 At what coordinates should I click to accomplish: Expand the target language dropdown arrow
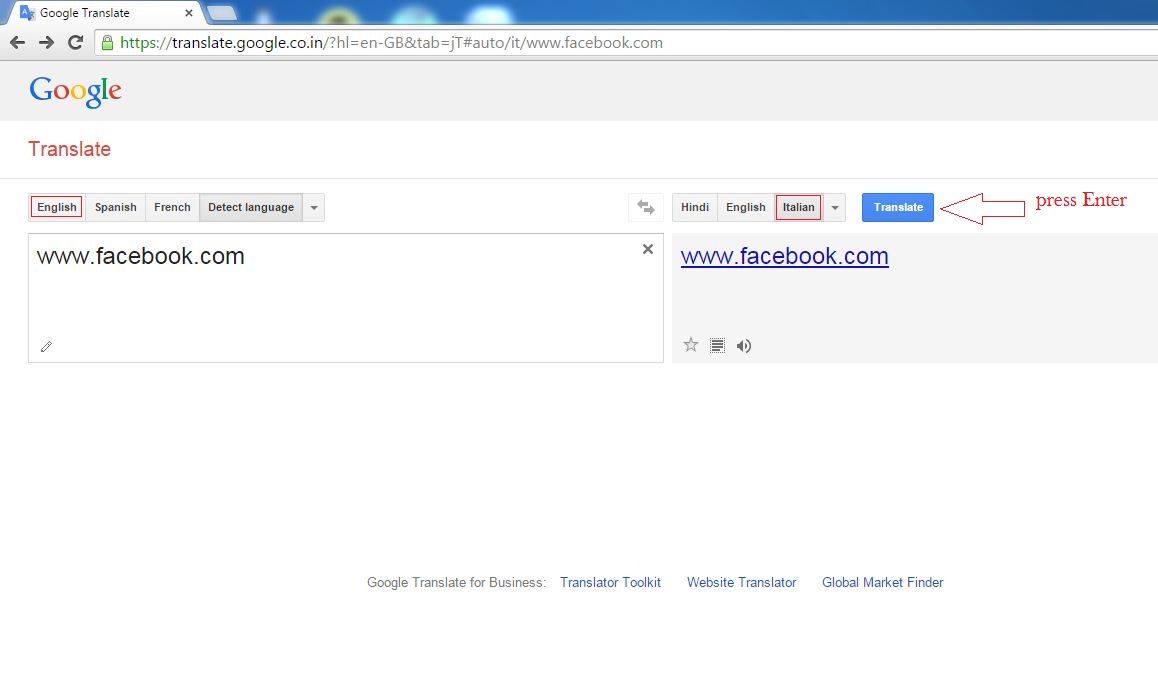835,208
